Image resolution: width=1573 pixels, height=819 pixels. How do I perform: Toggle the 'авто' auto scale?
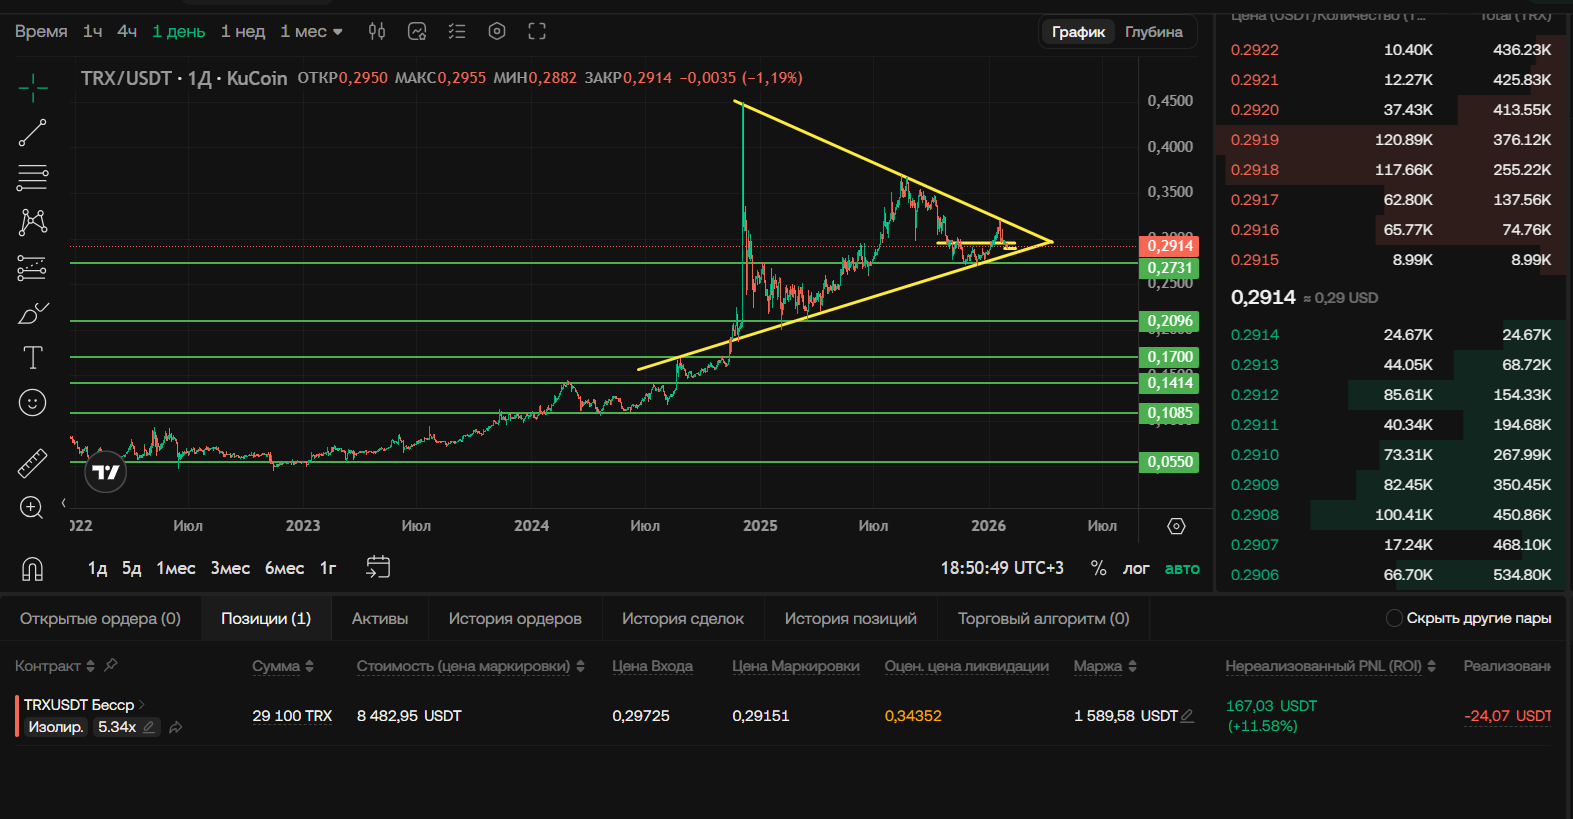(1182, 568)
